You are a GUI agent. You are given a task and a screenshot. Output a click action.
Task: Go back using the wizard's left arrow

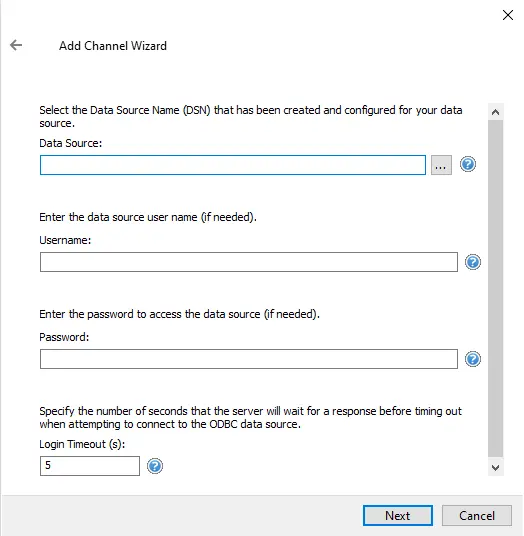pyautogui.click(x=16, y=45)
